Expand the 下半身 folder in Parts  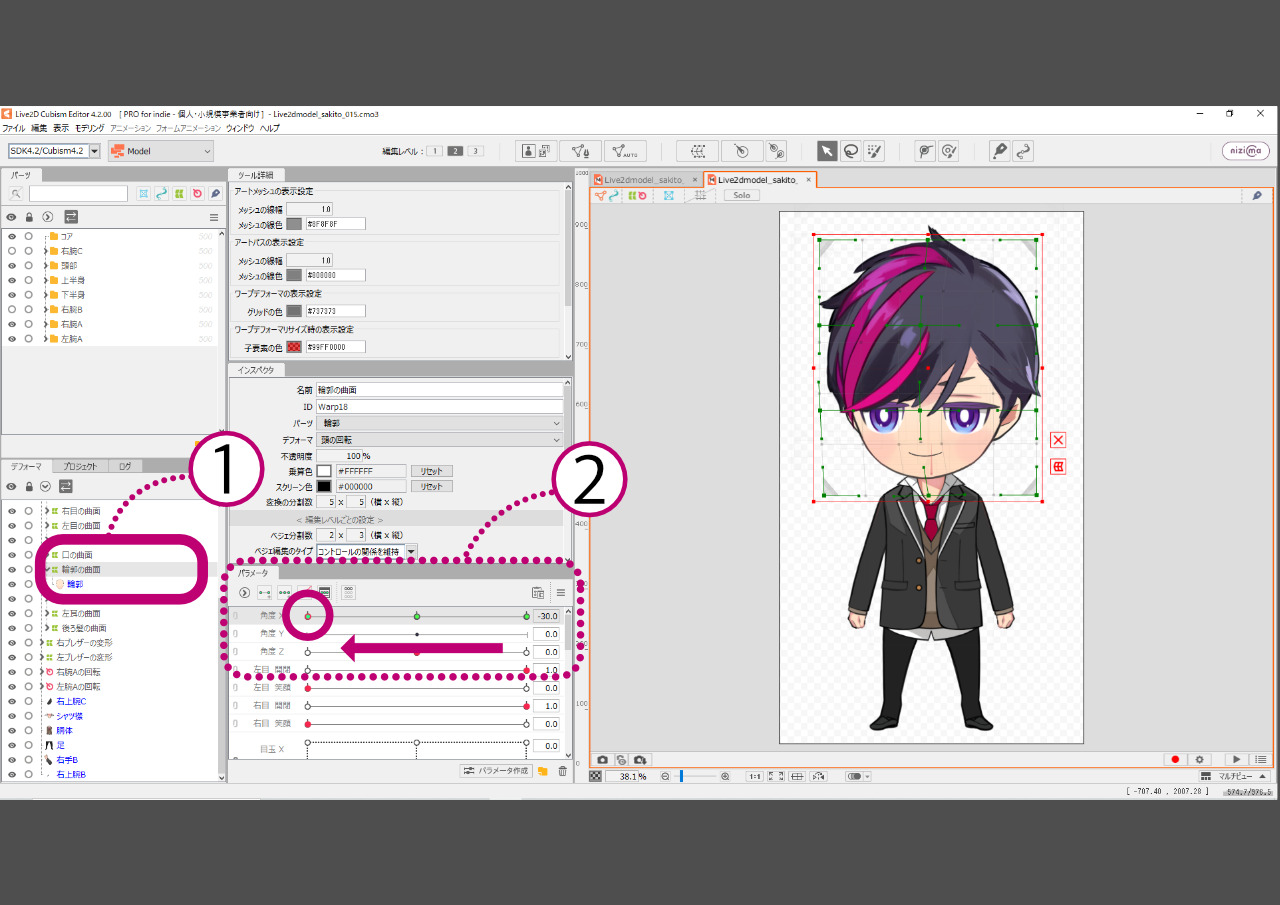coord(45,295)
